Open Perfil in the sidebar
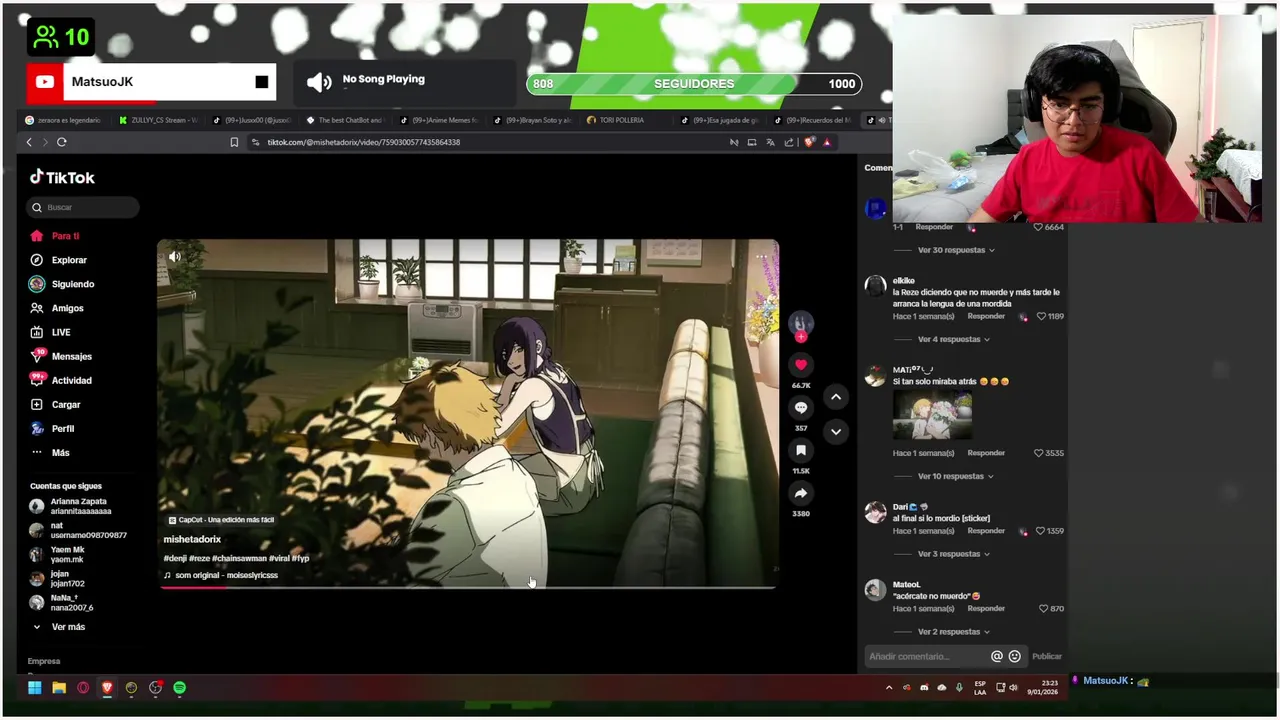Viewport: 1280px width, 720px height. tap(52, 428)
